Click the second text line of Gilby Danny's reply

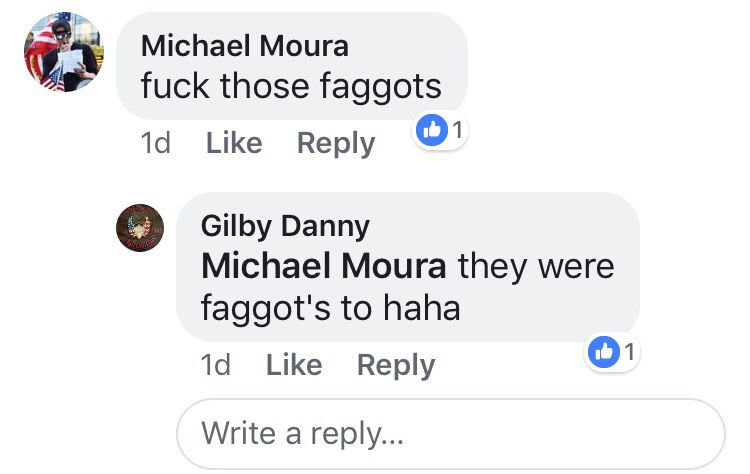click(x=331, y=309)
